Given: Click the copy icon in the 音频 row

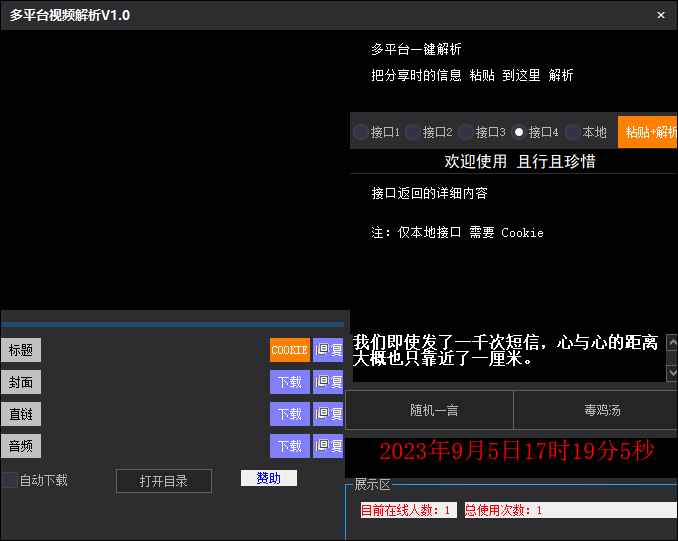Looking at the screenshot, I should point(328,446).
